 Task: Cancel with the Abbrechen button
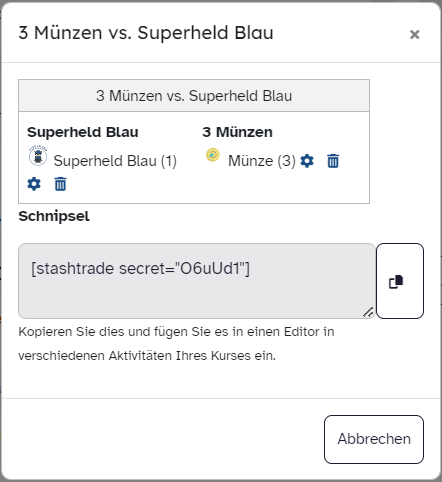(374, 439)
